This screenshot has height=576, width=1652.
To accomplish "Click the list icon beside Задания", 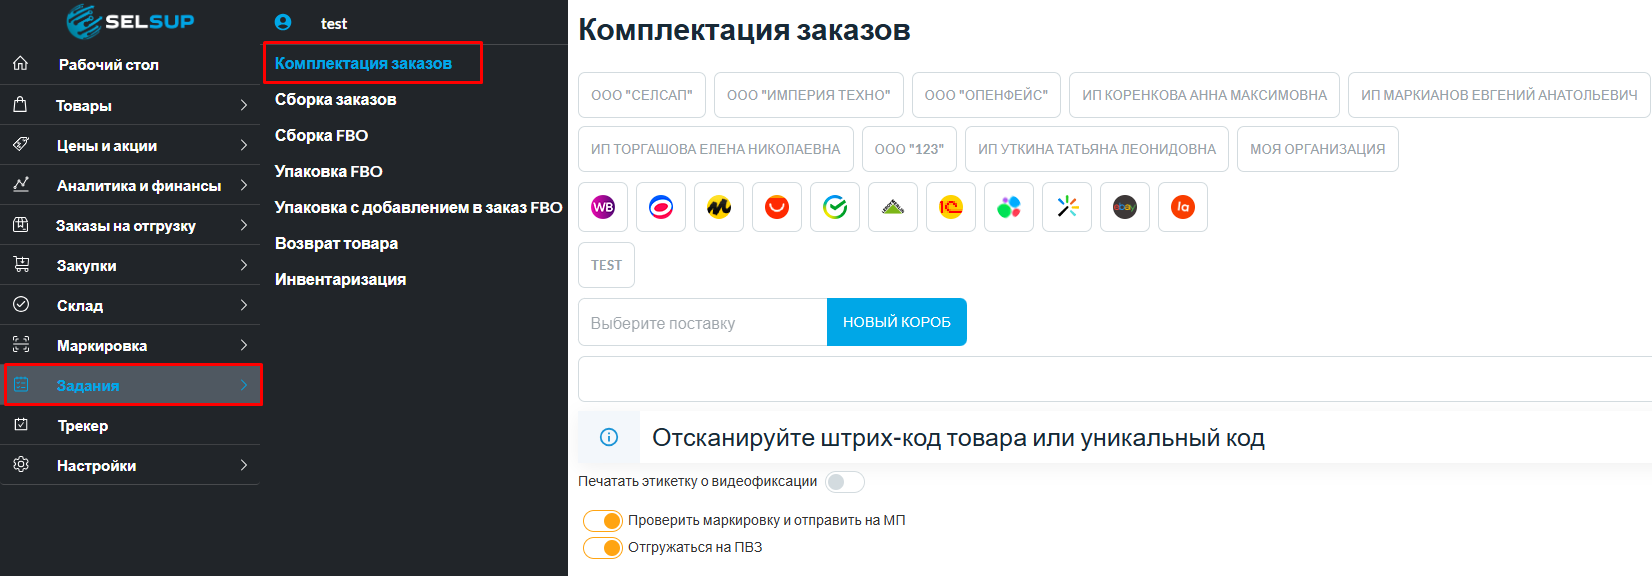I will (x=21, y=385).
